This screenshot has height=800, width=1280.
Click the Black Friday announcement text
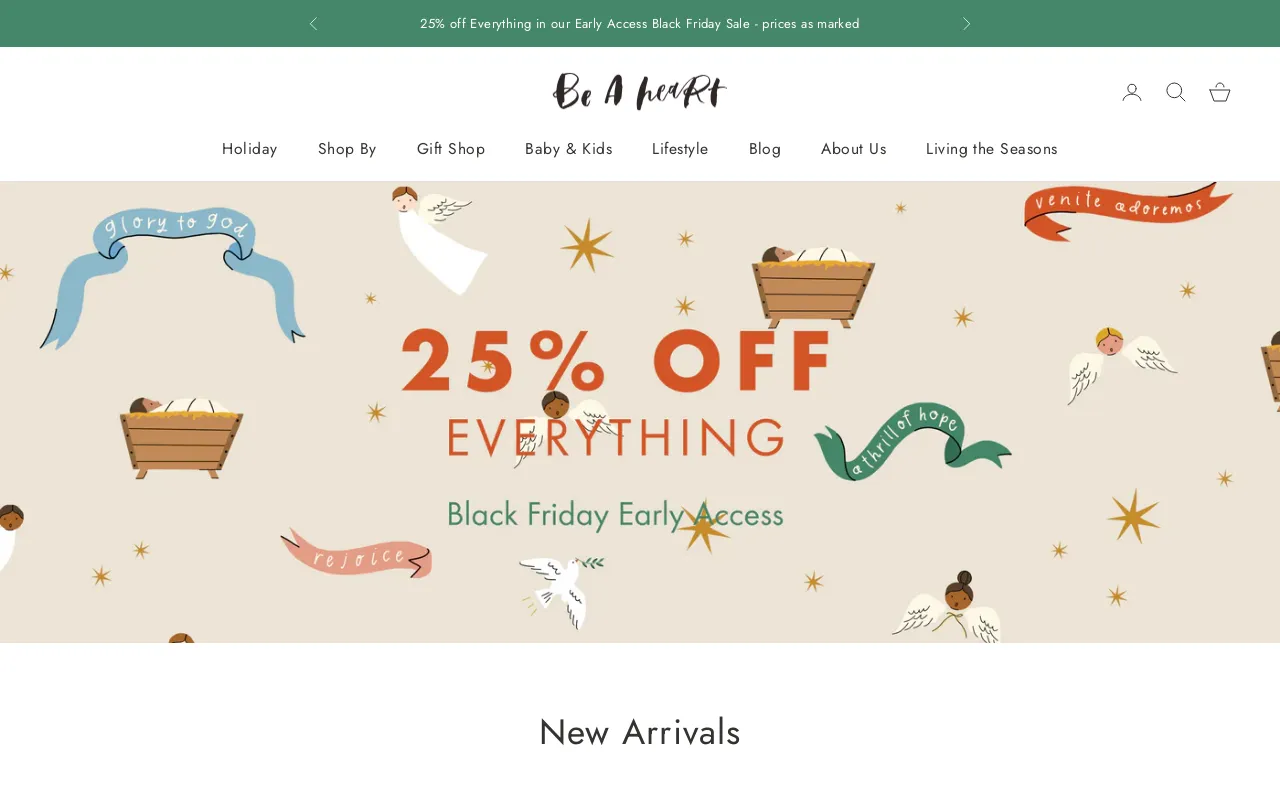[639, 24]
